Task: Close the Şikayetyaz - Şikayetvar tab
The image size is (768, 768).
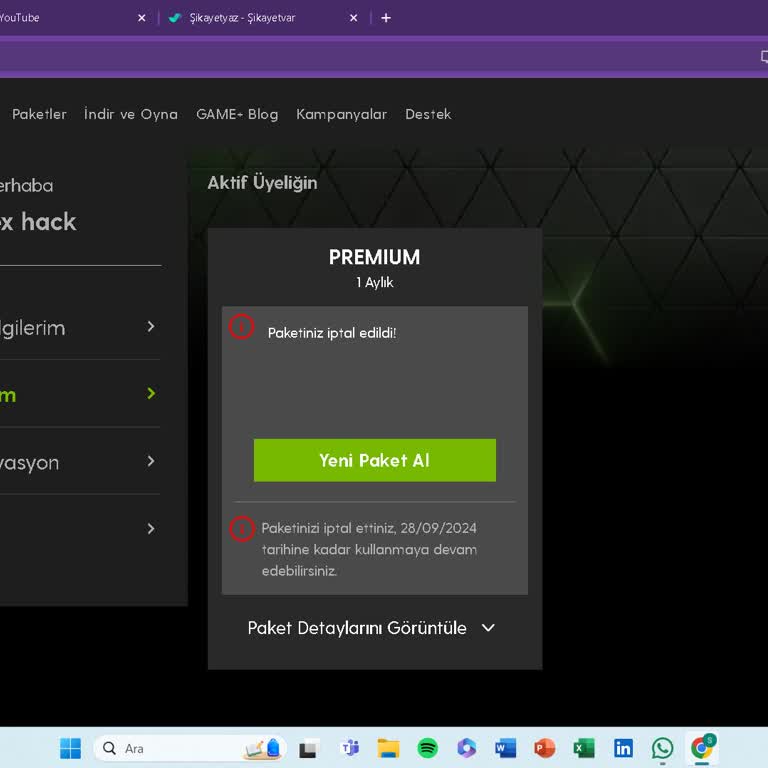Action: click(353, 18)
